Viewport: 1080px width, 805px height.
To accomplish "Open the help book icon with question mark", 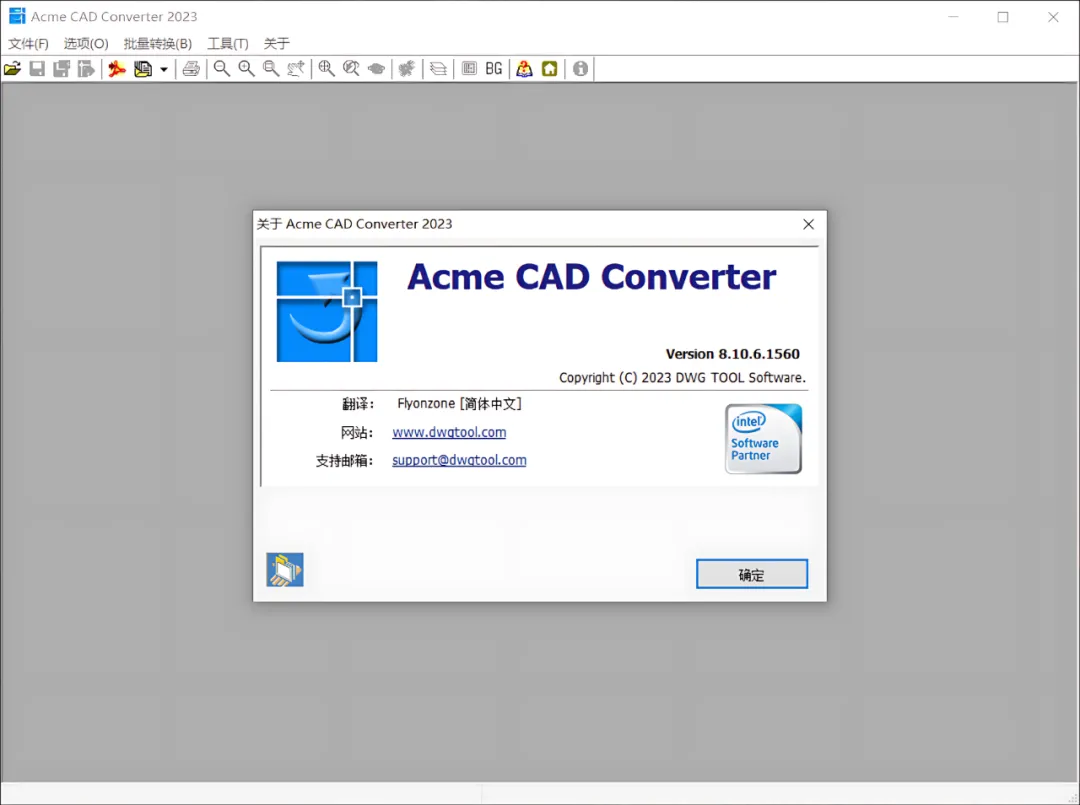I will pos(525,69).
